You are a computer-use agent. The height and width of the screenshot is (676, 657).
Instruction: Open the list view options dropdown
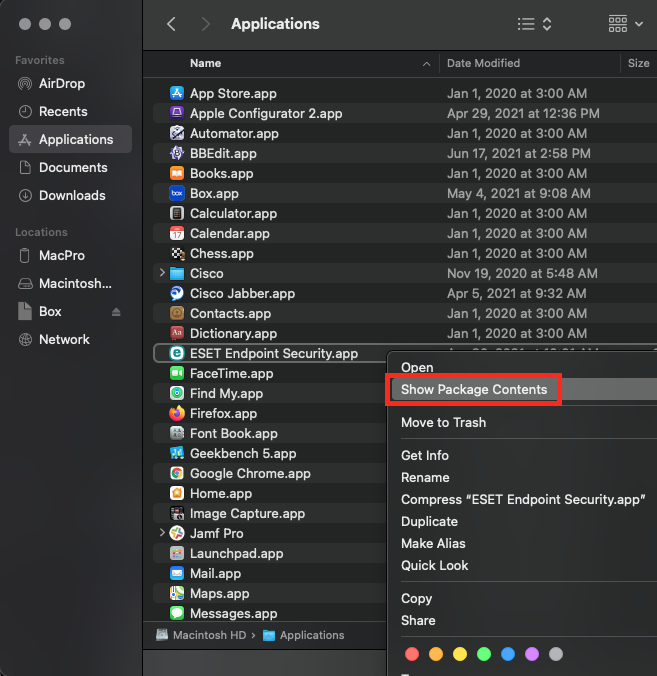click(x=535, y=24)
